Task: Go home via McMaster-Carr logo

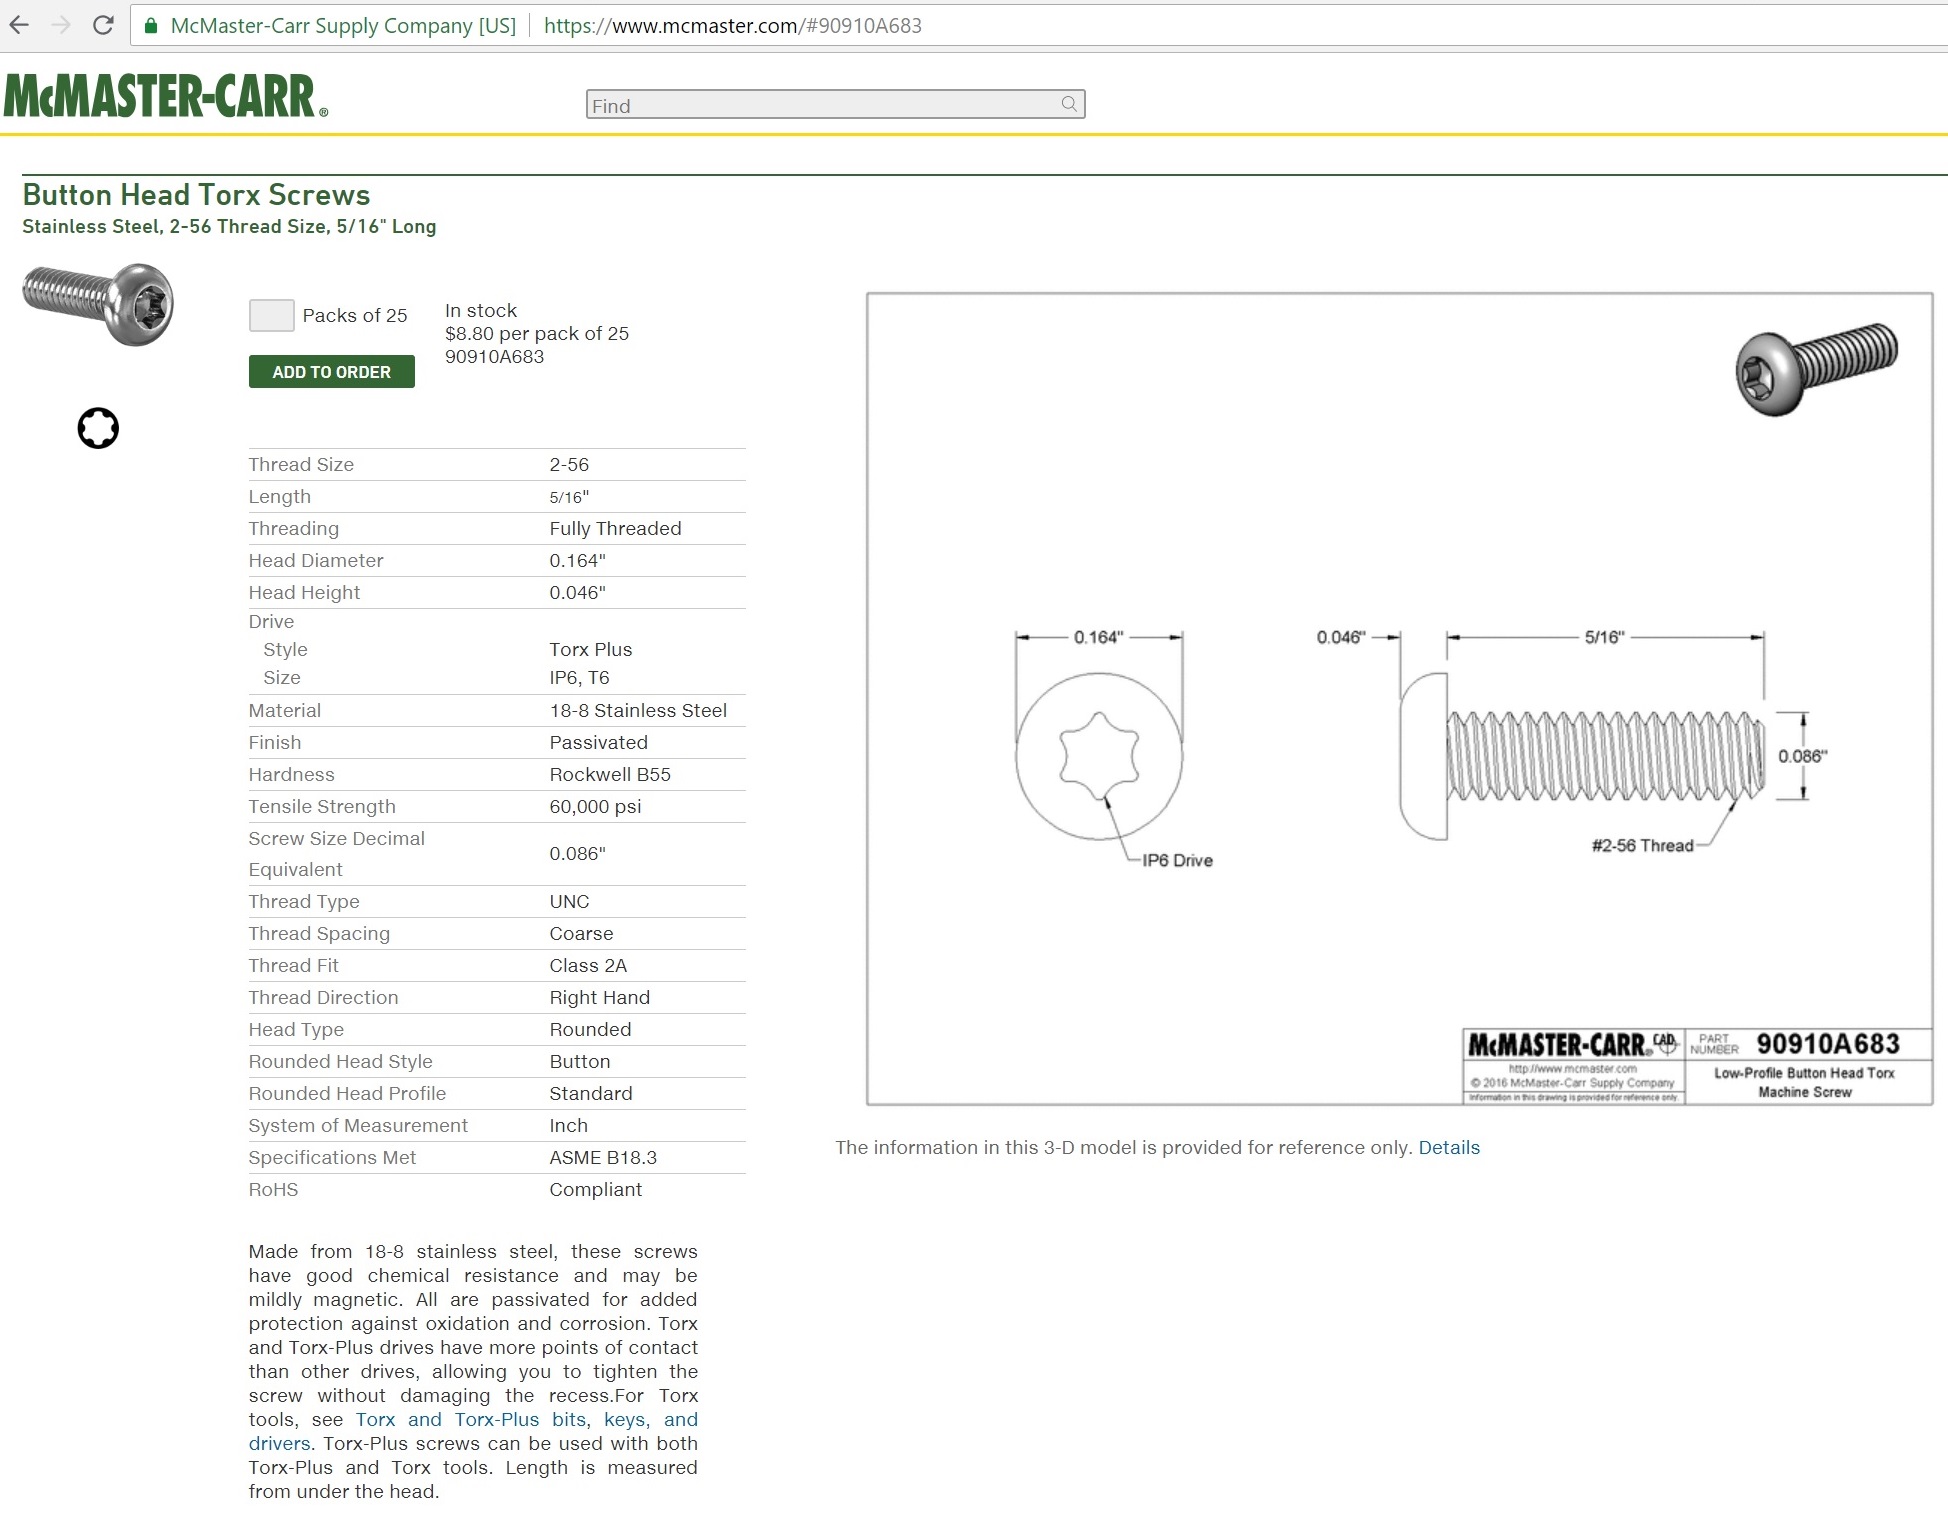Action: click(x=166, y=96)
